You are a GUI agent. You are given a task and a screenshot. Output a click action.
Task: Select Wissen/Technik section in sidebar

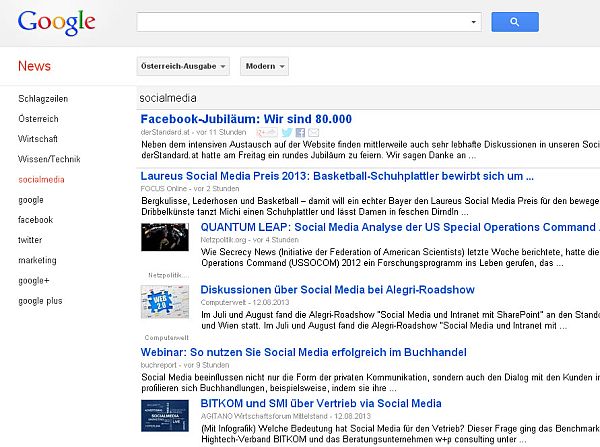tap(48, 159)
